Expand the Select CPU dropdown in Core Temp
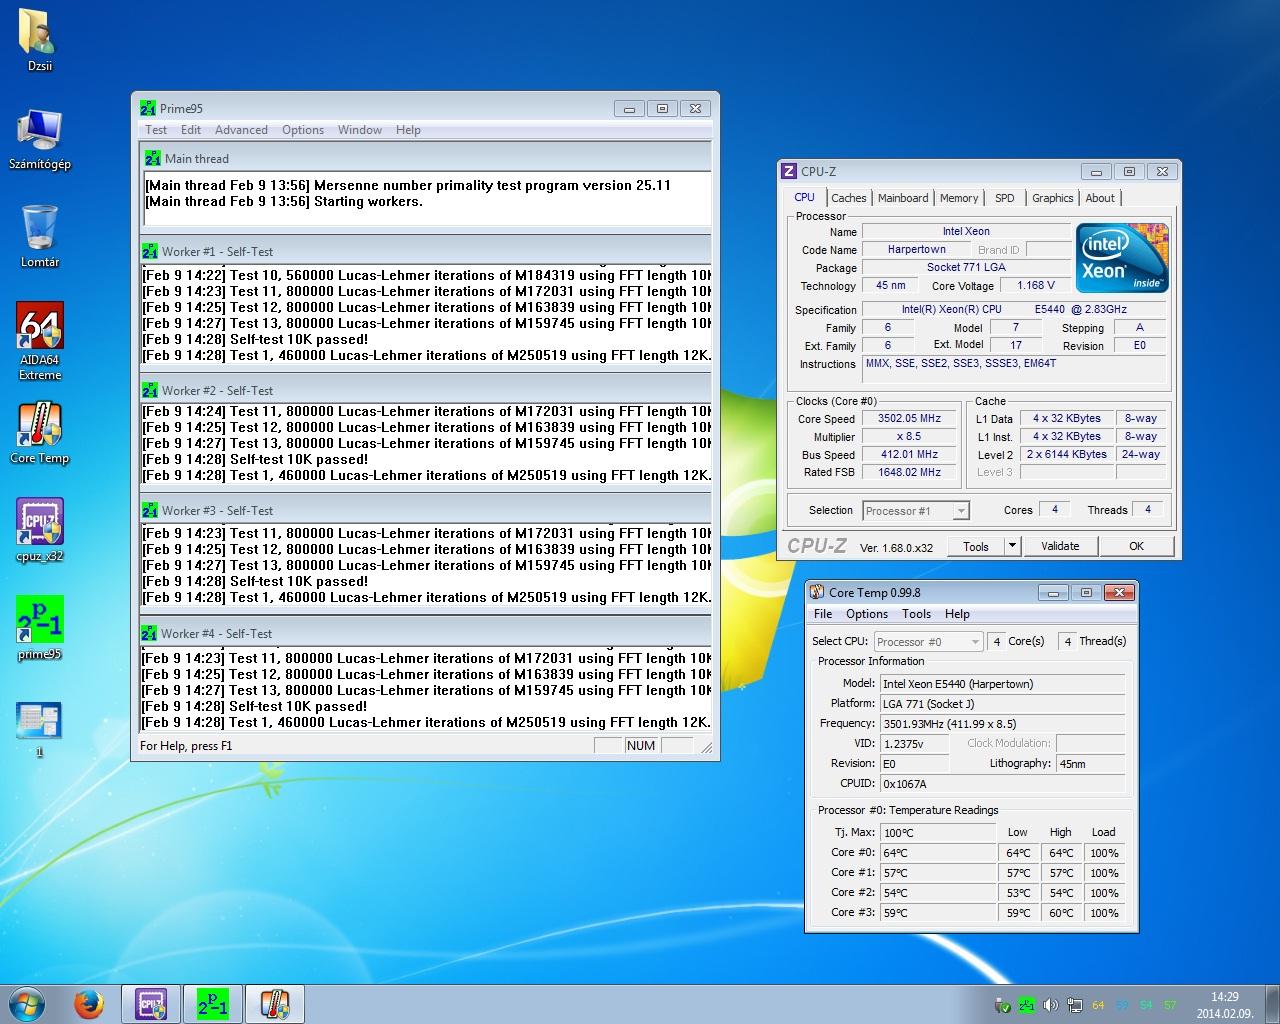The height and width of the screenshot is (1024, 1280). pyautogui.click(x=975, y=642)
